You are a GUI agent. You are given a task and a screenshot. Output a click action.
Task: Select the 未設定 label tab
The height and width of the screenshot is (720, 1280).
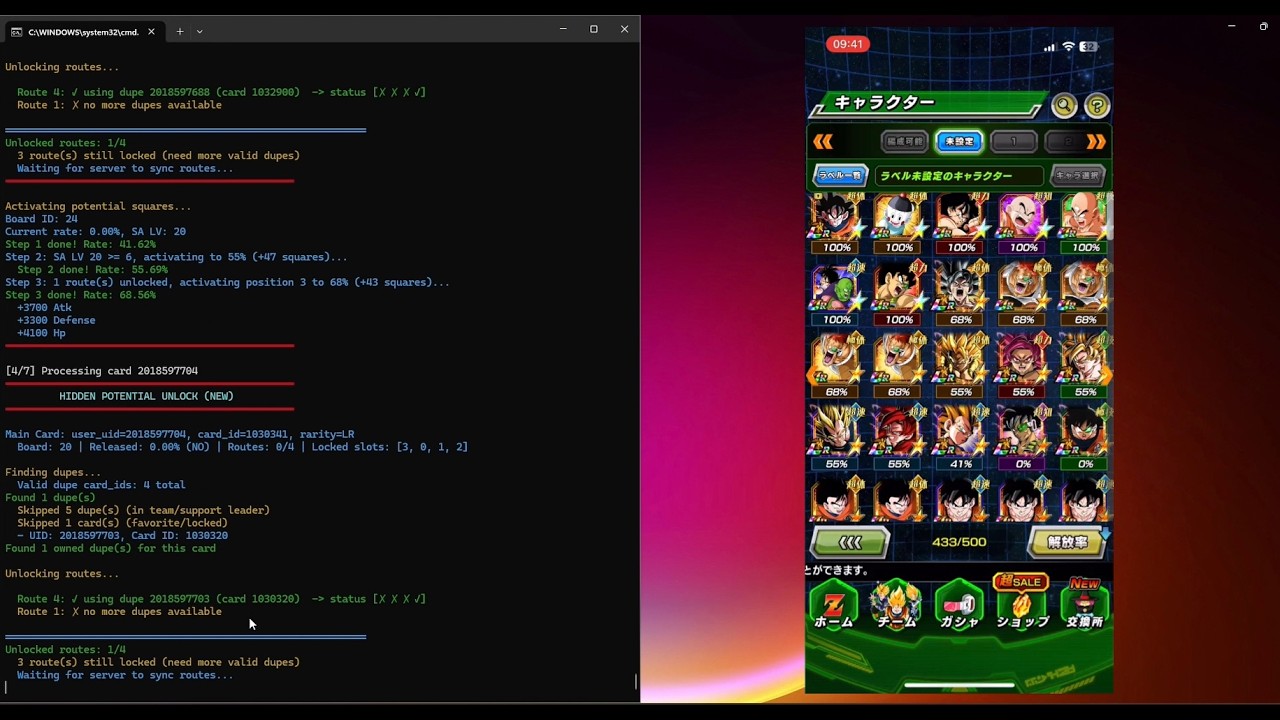959,142
